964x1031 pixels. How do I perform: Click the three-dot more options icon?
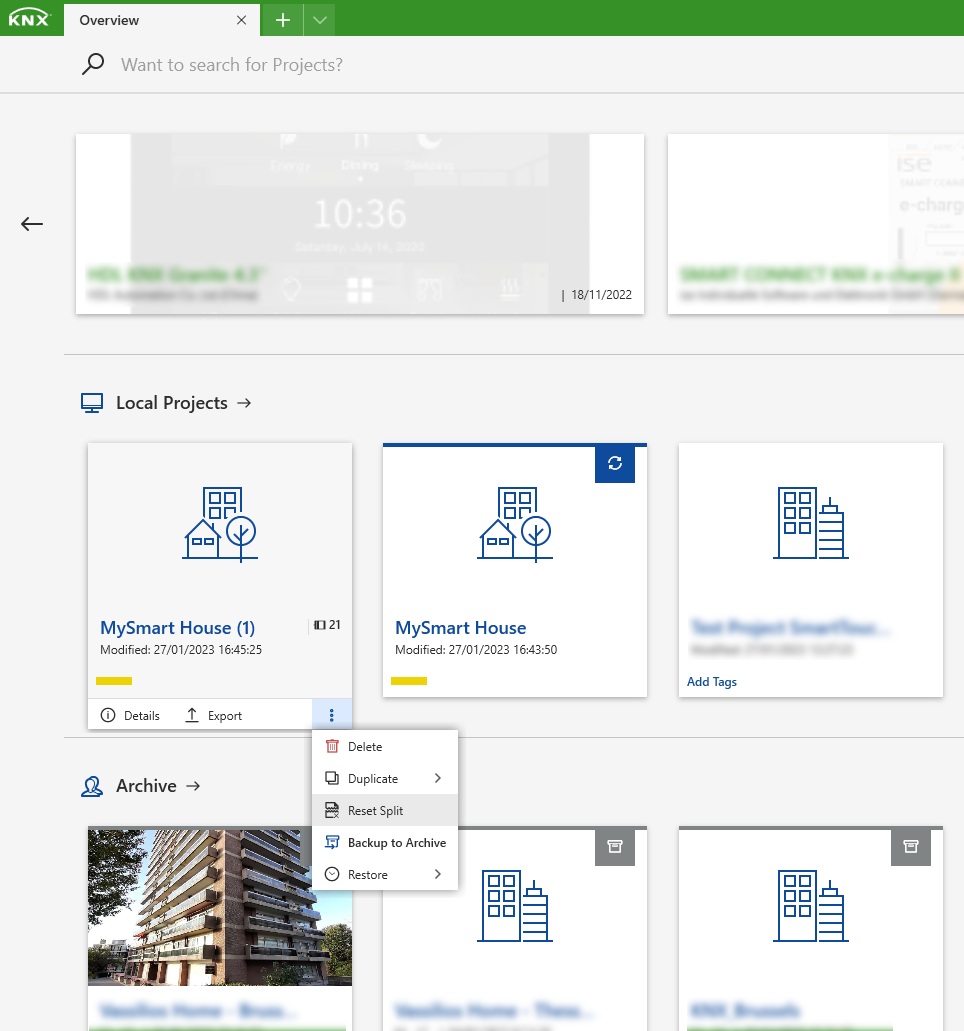tap(331, 714)
